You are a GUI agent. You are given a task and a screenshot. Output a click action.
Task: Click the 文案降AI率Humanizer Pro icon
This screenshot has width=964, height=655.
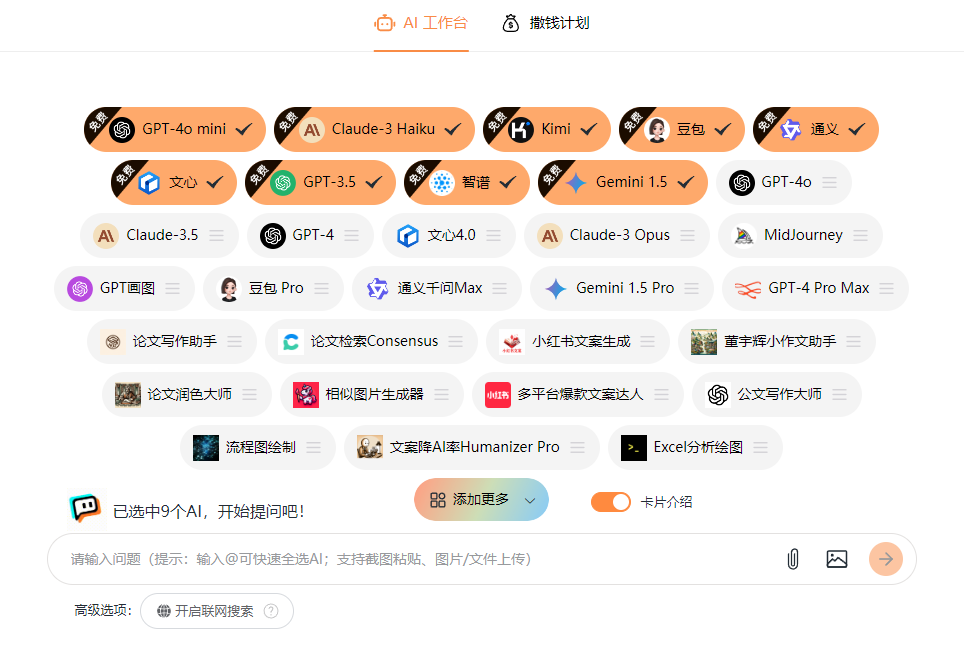[x=370, y=448]
